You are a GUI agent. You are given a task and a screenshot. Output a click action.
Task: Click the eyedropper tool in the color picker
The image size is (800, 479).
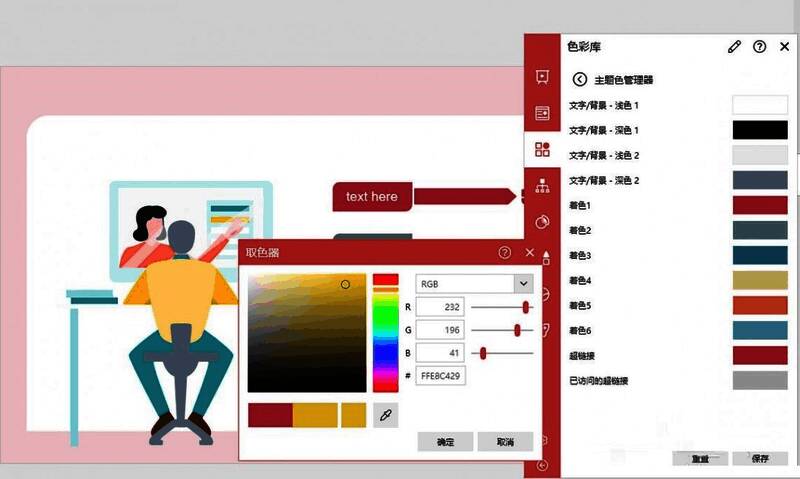(x=385, y=415)
